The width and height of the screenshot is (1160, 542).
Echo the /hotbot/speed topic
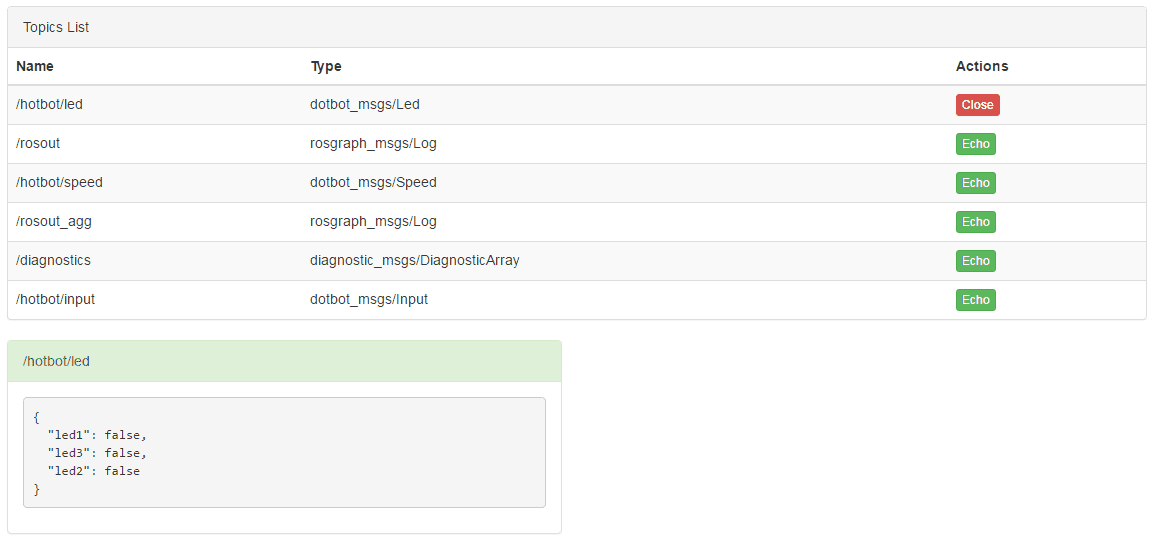[975, 183]
